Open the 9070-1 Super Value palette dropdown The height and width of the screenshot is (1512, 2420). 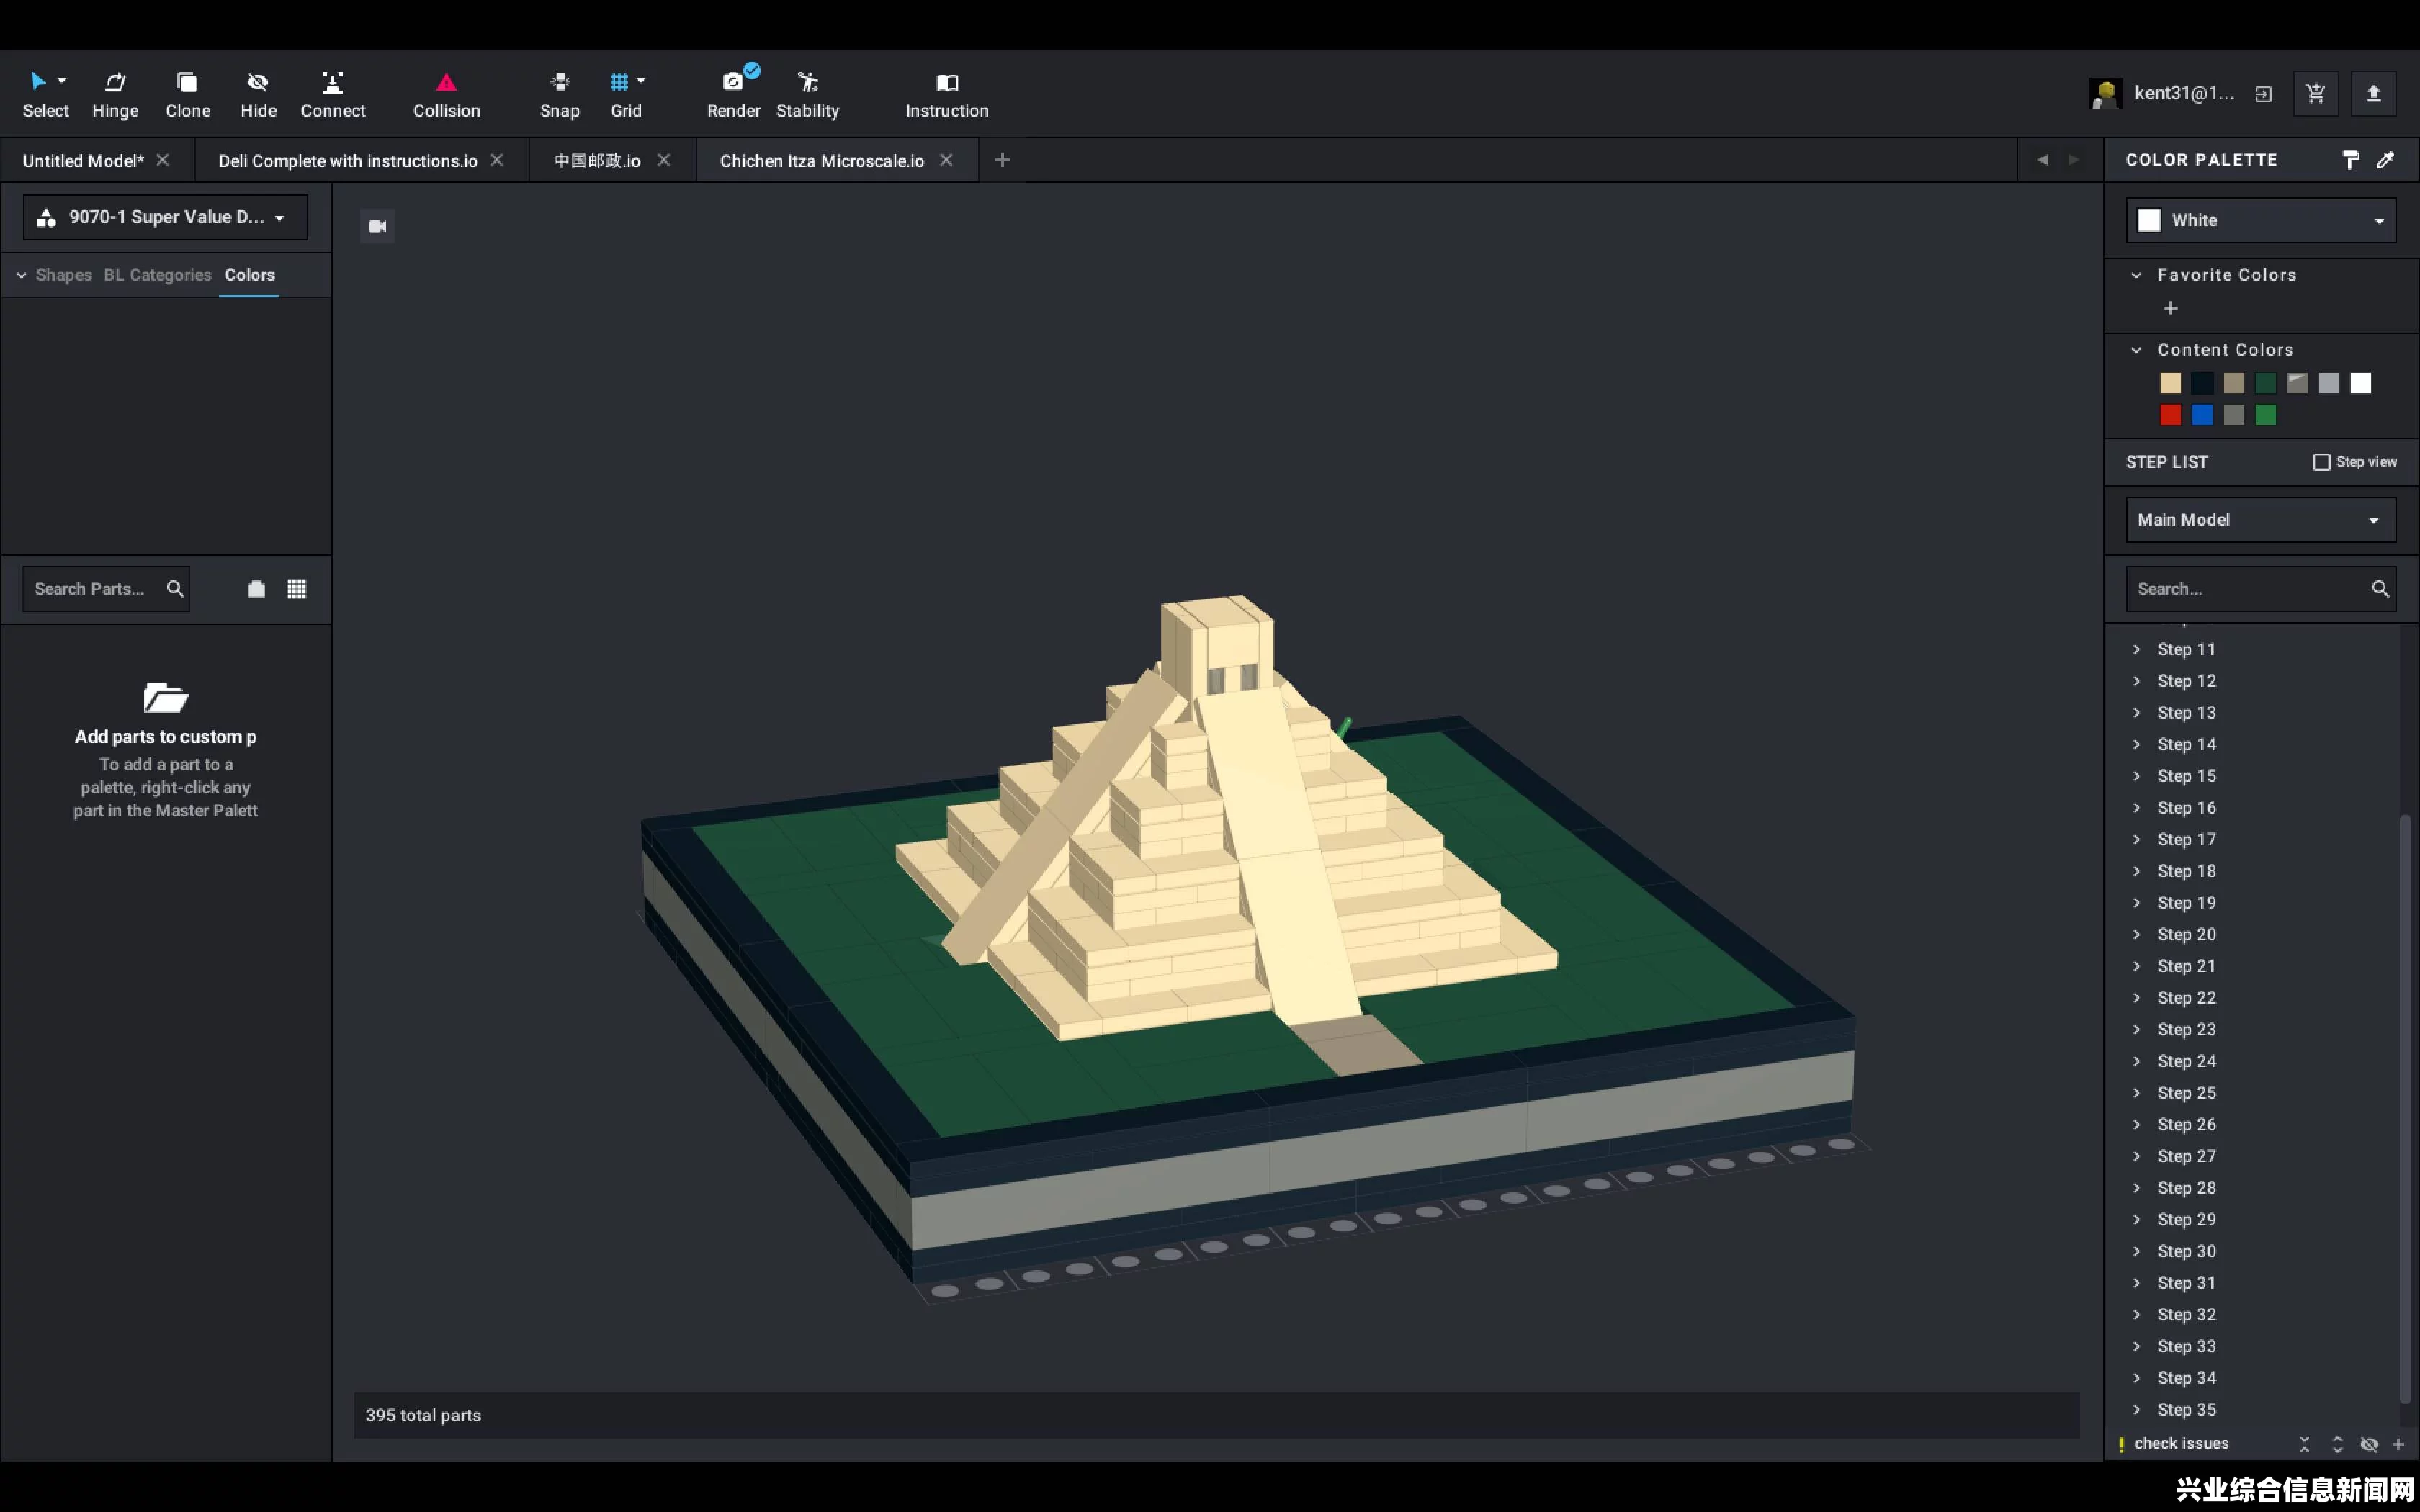click(165, 217)
